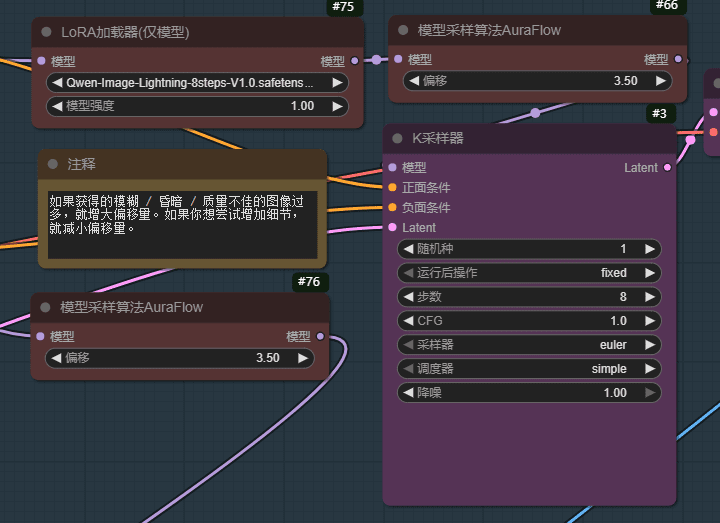Click the 注释 note text area
720x523 pixels.
(182, 225)
